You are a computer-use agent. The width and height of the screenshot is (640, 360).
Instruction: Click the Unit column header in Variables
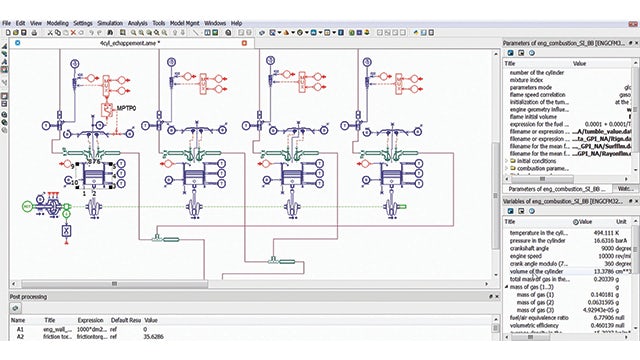[621, 222]
